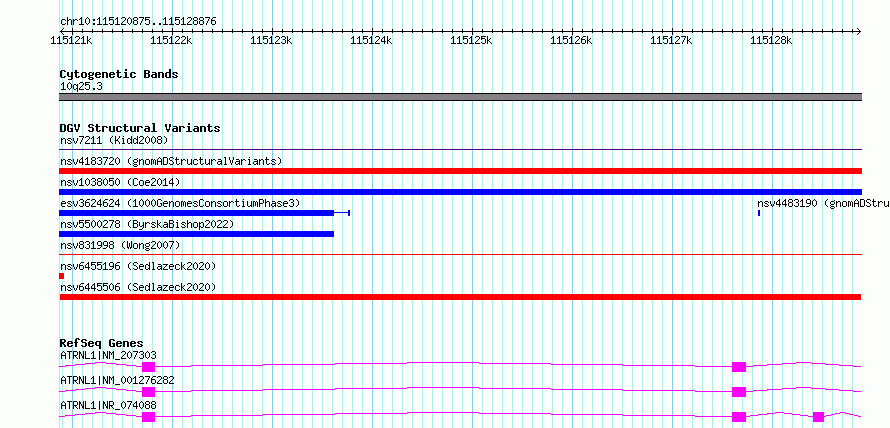The width and height of the screenshot is (890, 428).
Task: Click the thin whisker ending the esv3624624 bar
Action: tap(342, 213)
